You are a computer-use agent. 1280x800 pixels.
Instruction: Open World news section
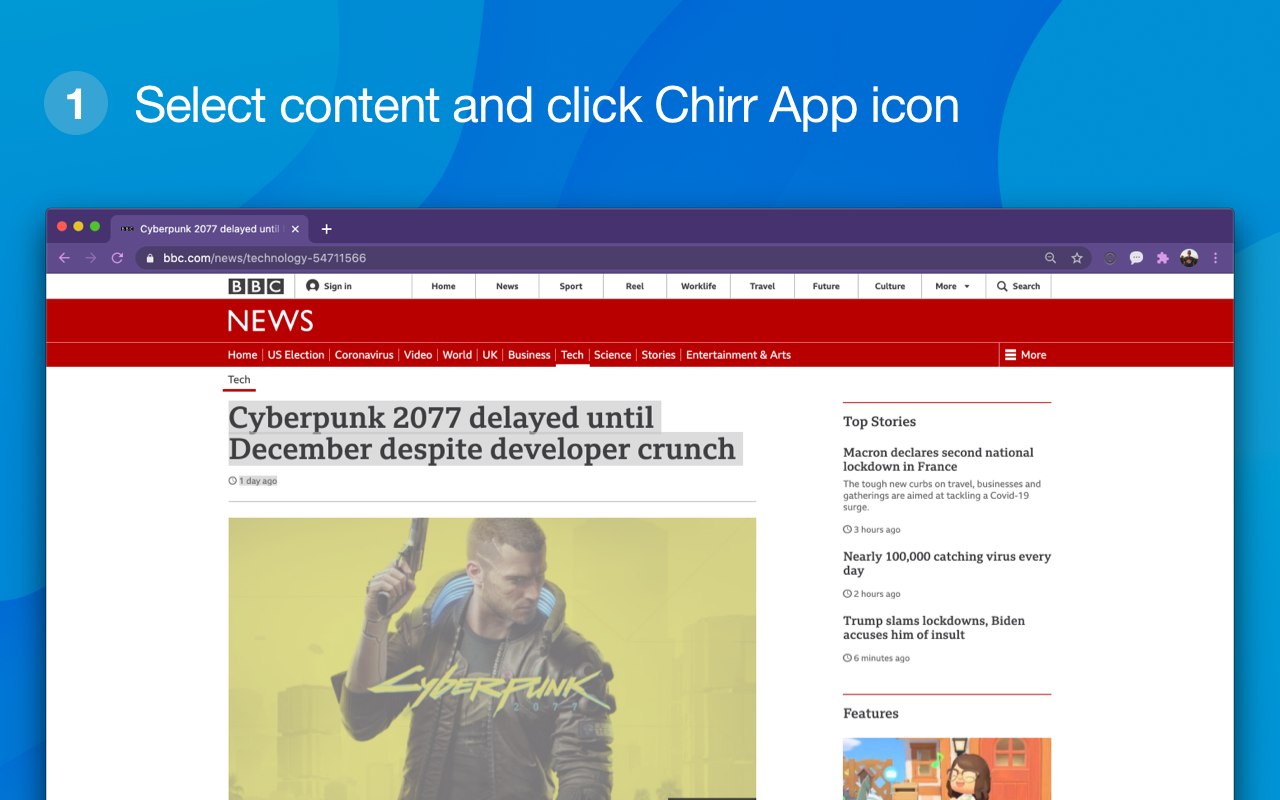point(457,355)
